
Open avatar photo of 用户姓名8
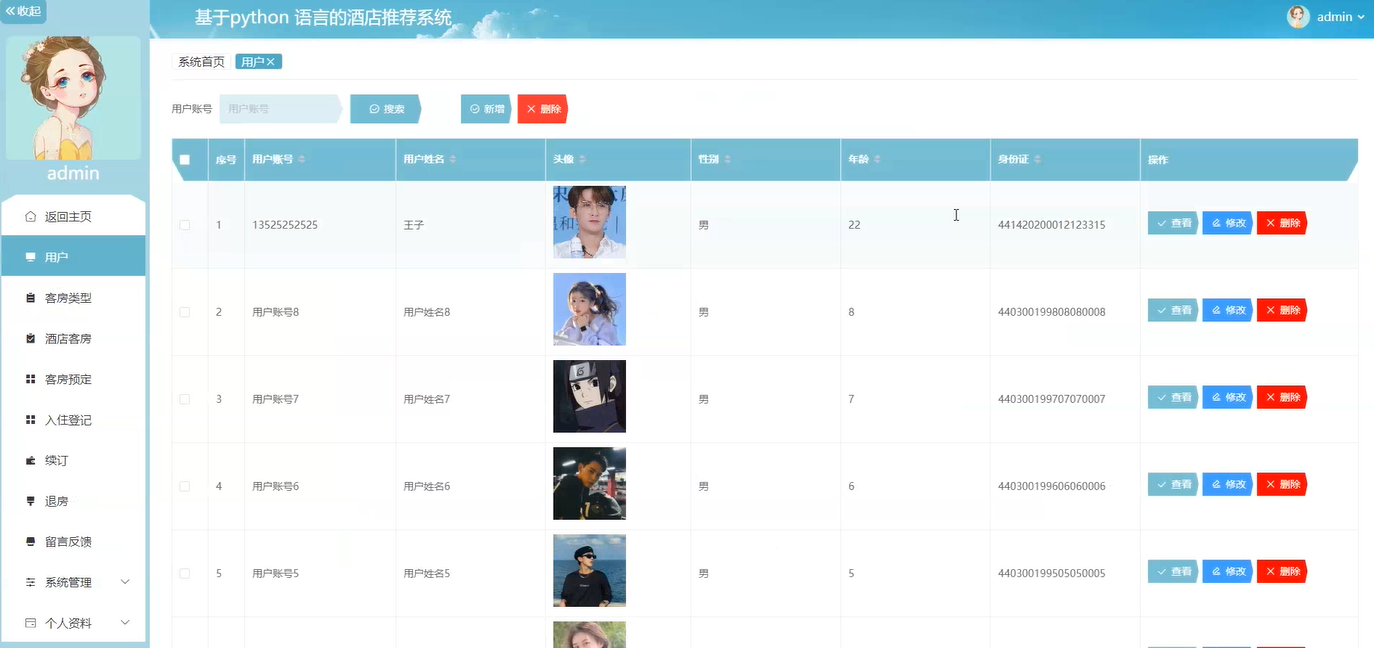[x=589, y=309]
